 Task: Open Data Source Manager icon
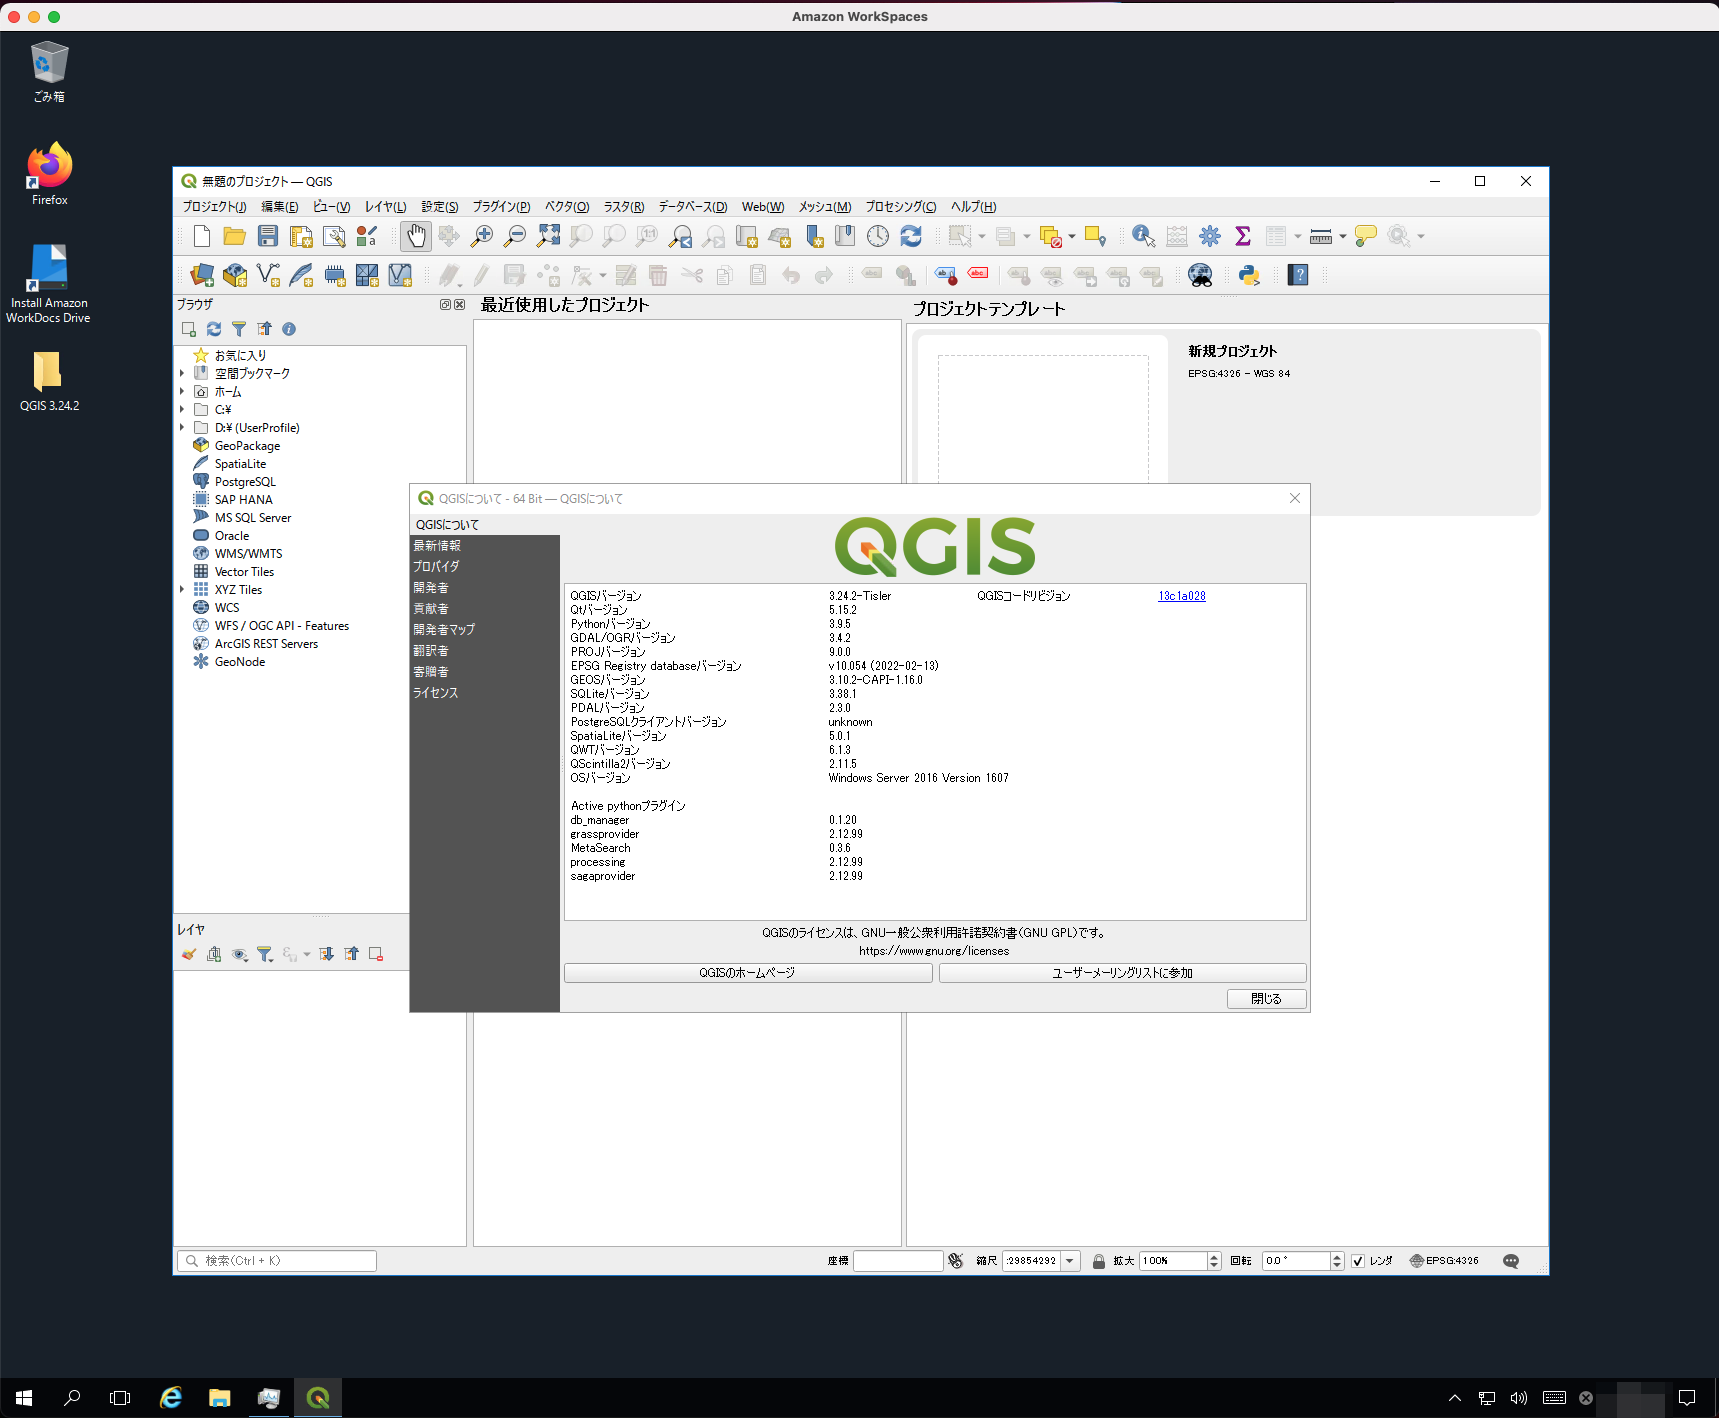[202, 275]
